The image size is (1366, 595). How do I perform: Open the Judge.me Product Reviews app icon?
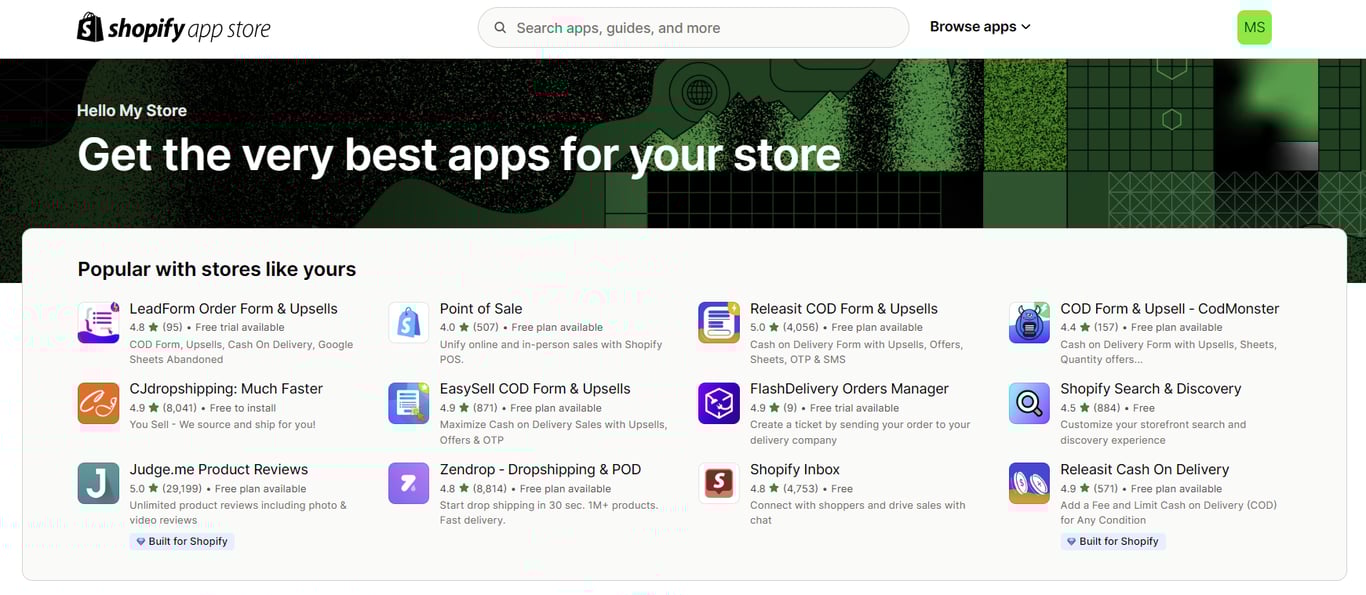click(x=97, y=484)
